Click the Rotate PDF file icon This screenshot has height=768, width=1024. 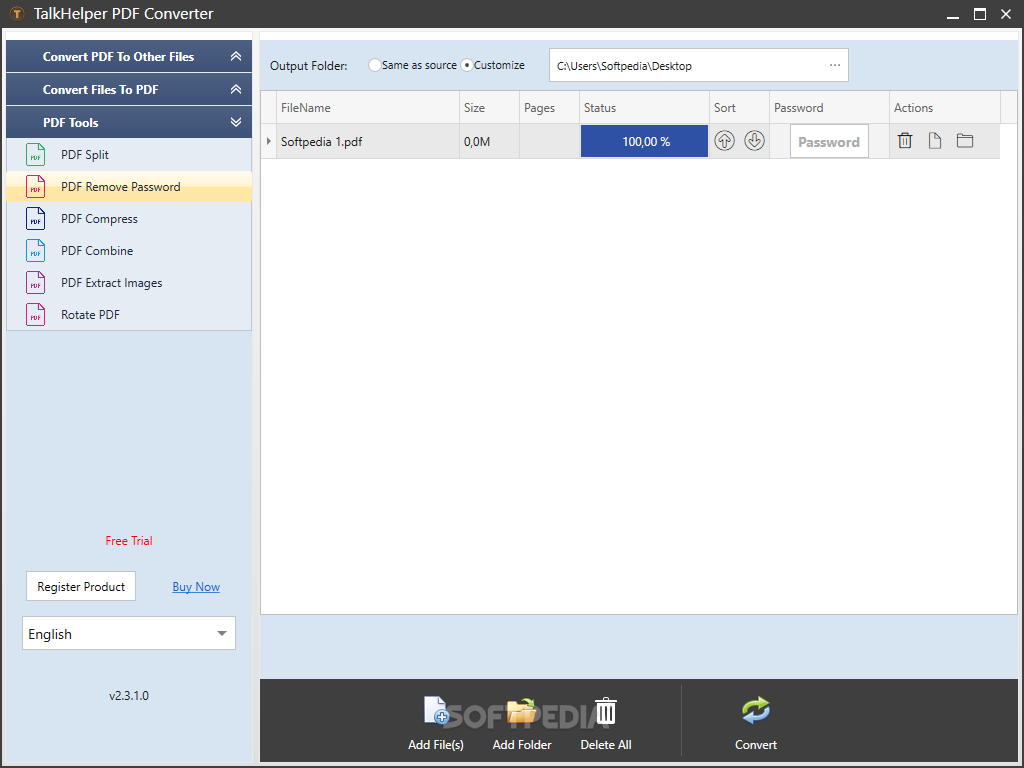[35, 315]
